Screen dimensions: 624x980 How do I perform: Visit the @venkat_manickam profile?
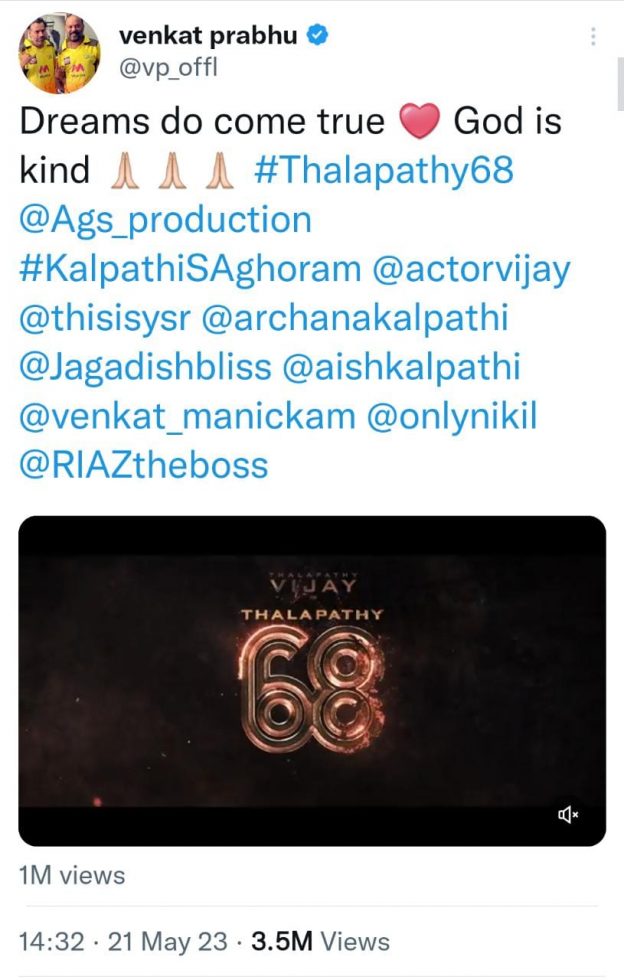point(187,417)
